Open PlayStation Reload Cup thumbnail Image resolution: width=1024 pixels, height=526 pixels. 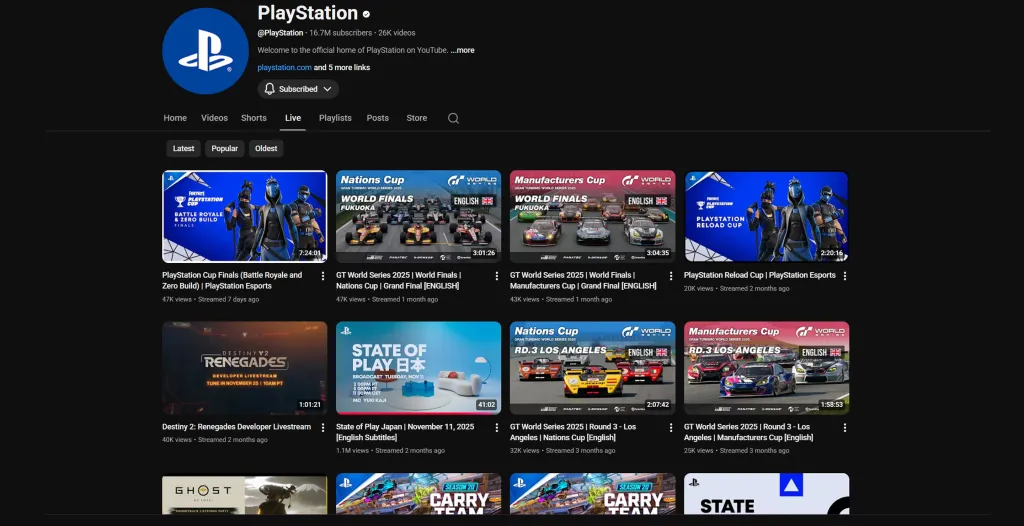tap(767, 216)
